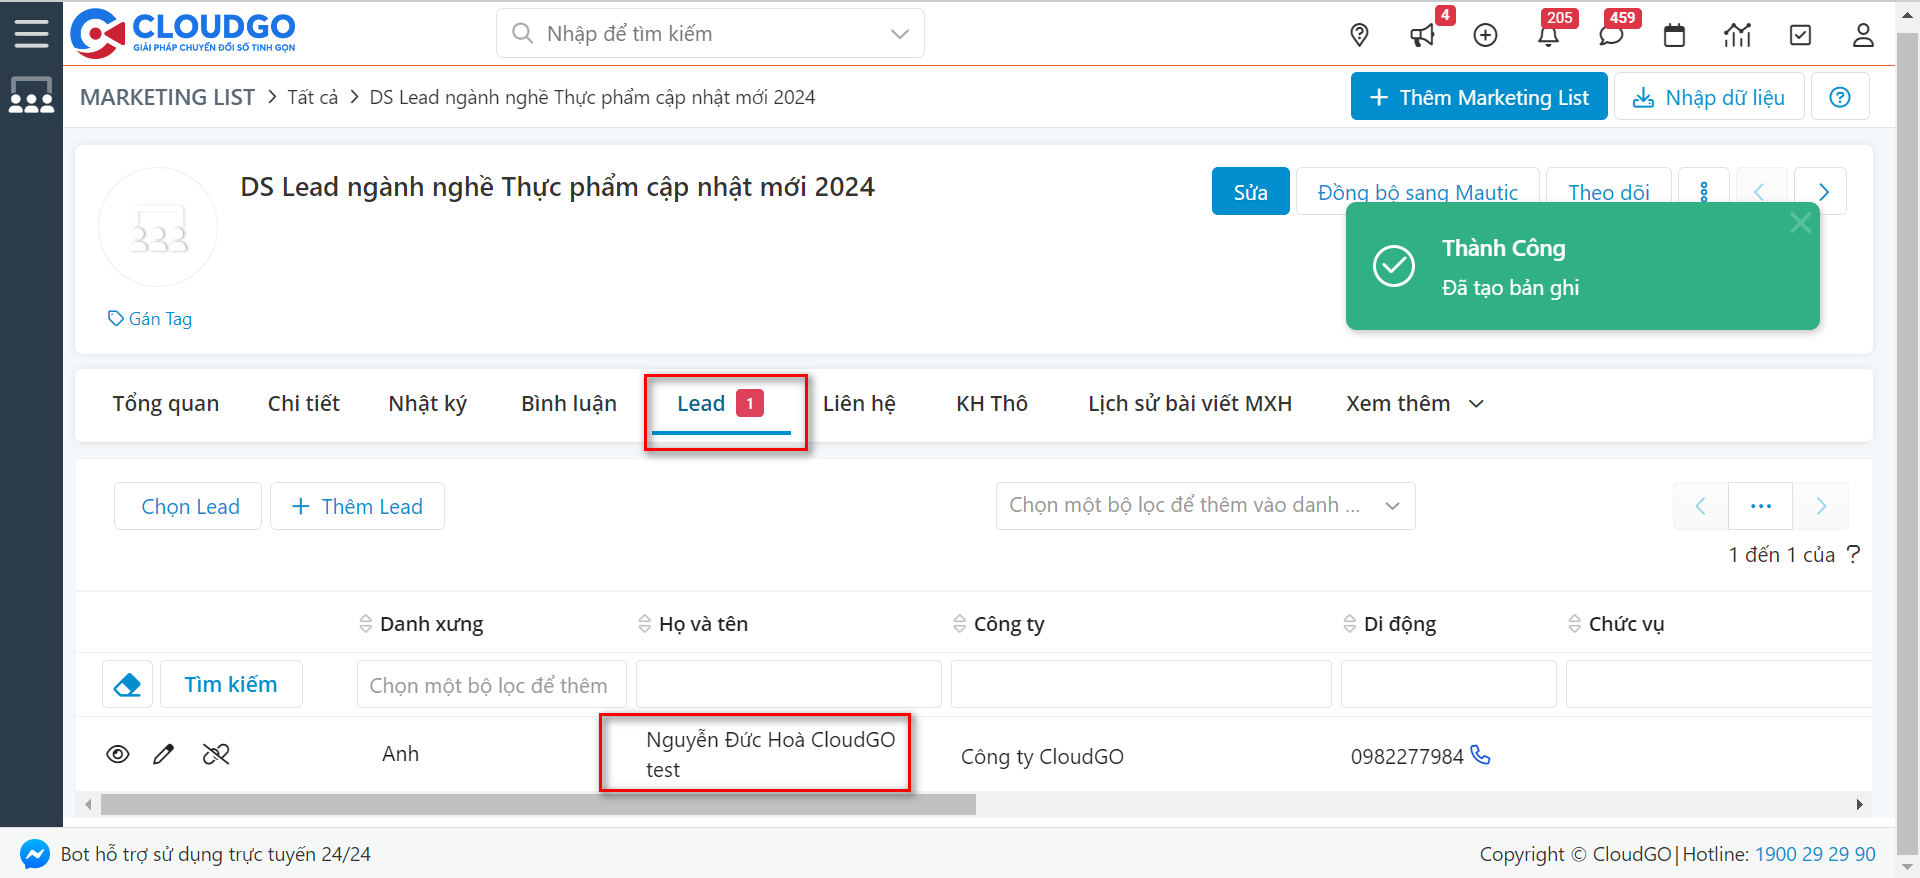Open the bell notifications icon
This screenshot has height=878, width=1920.
(x=1548, y=36)
